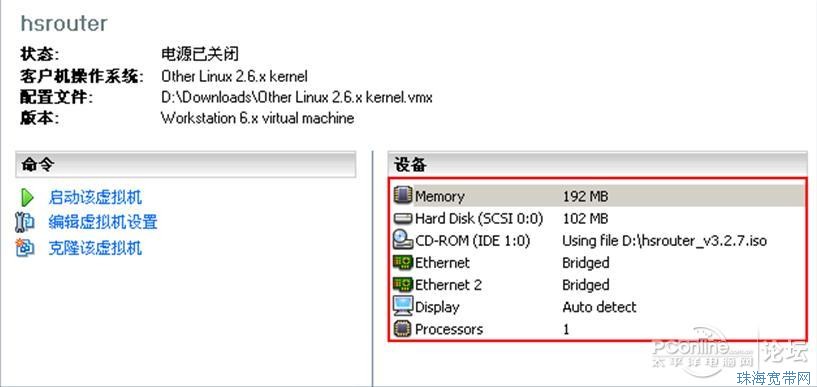Screen dimensions: 817x387
Task: Select the Display Auto detect value
Action: coord(599,307)
